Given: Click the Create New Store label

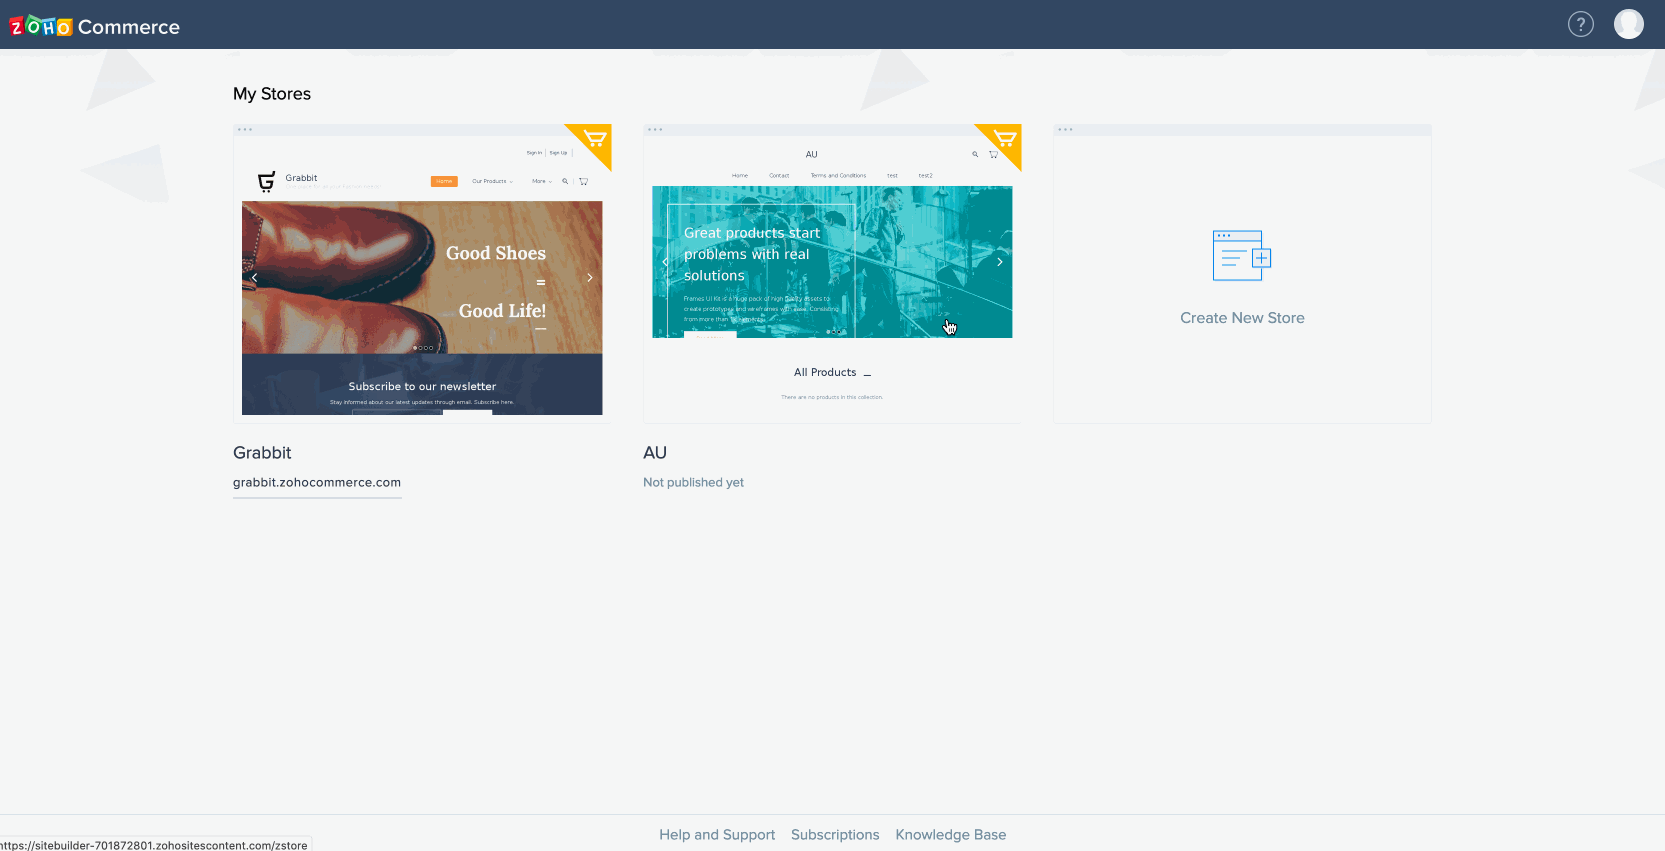Looking at the screenshot, I should tap(1242, 318).
